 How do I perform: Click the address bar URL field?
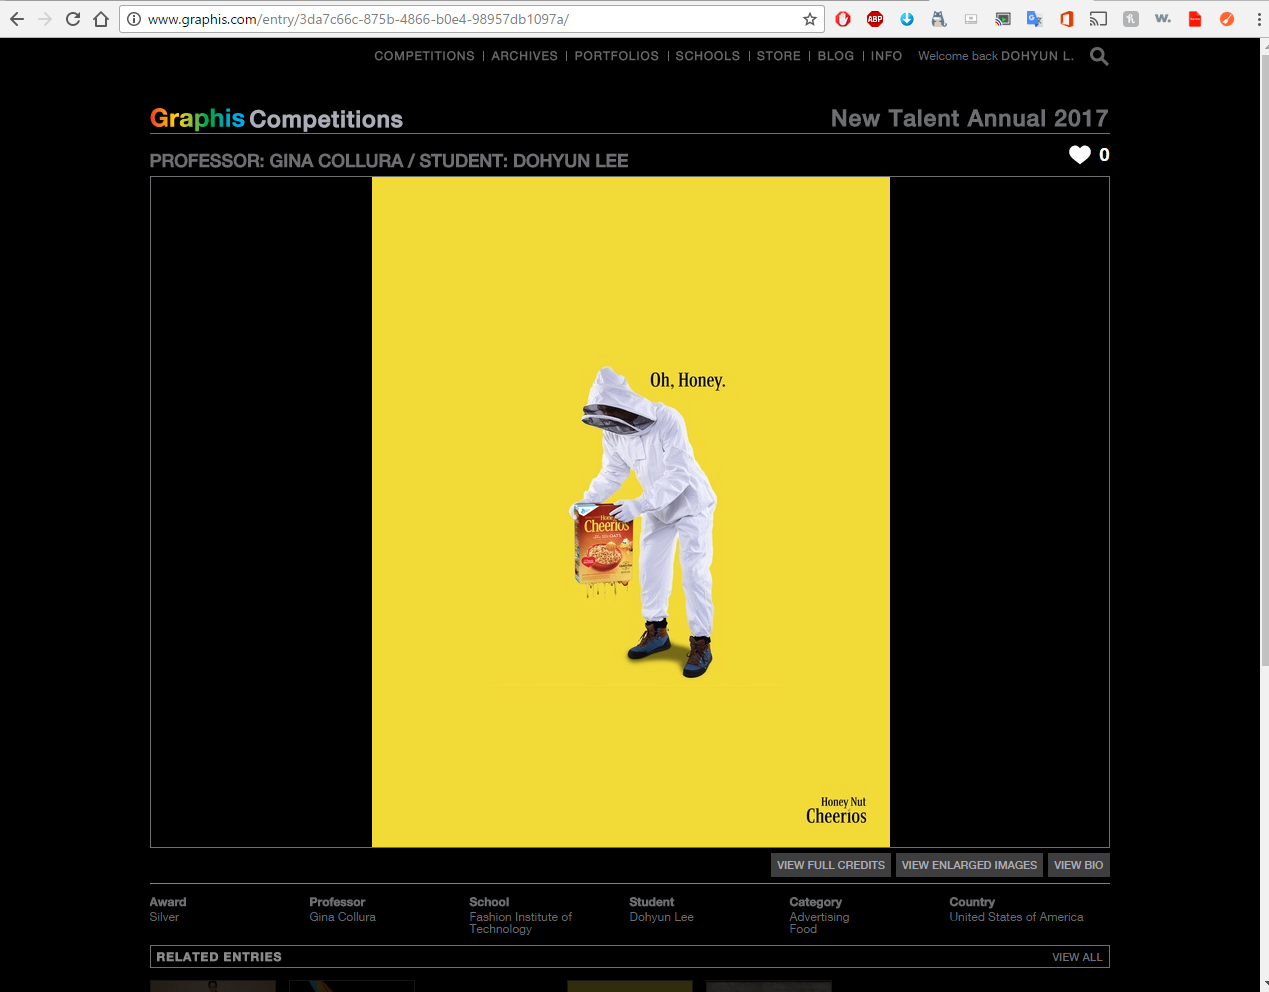coord(470,19)
